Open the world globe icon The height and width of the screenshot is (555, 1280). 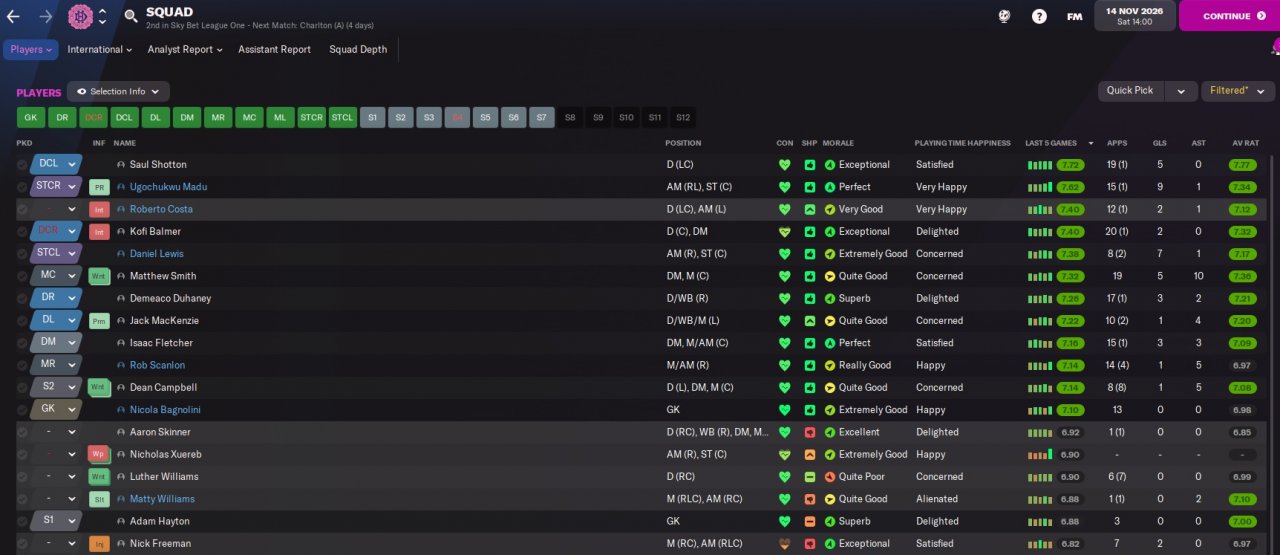click(1004, 16)
